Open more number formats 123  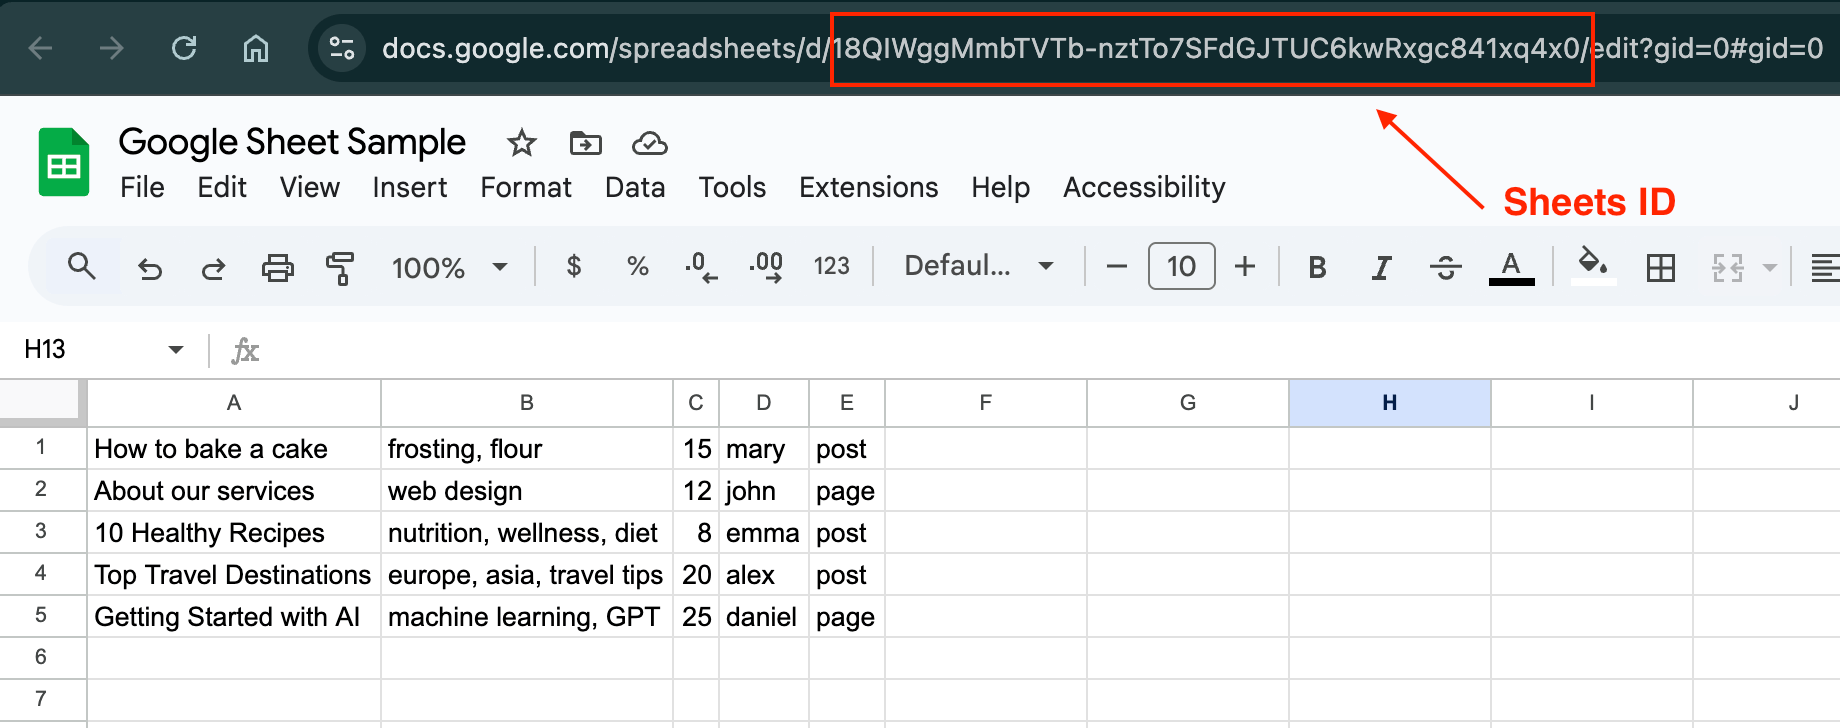pos(831,266)
